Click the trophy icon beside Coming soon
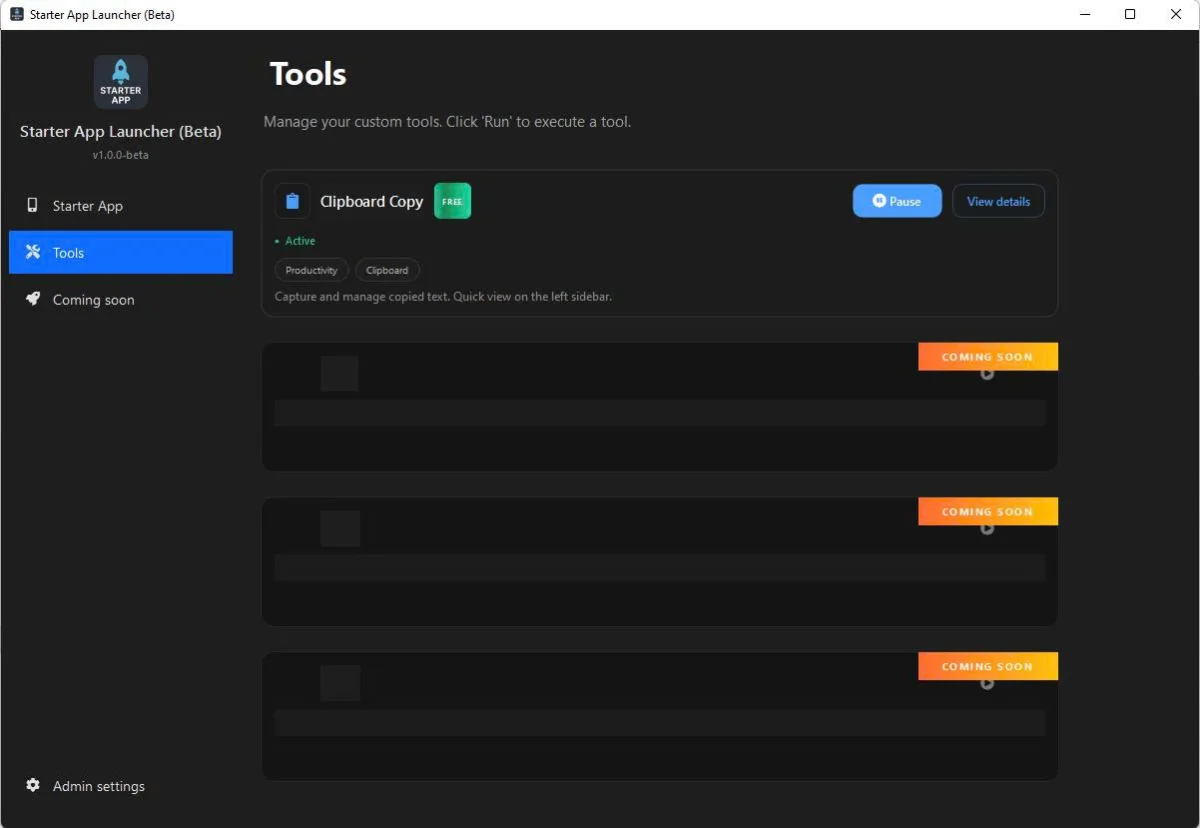The height and width of the screenshot is (828, 1200). click(33, 299)
